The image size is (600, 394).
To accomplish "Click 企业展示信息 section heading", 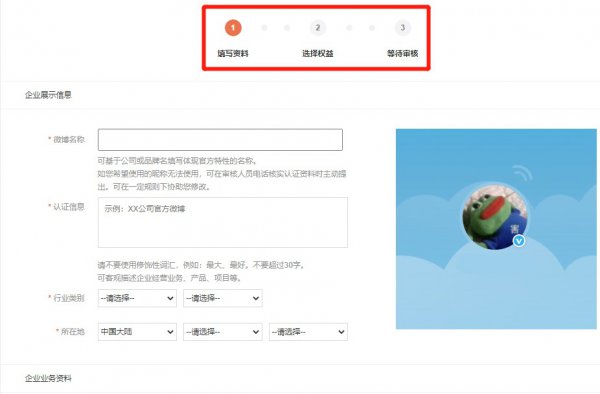I will pyautogui.click(x=48, y=95).
